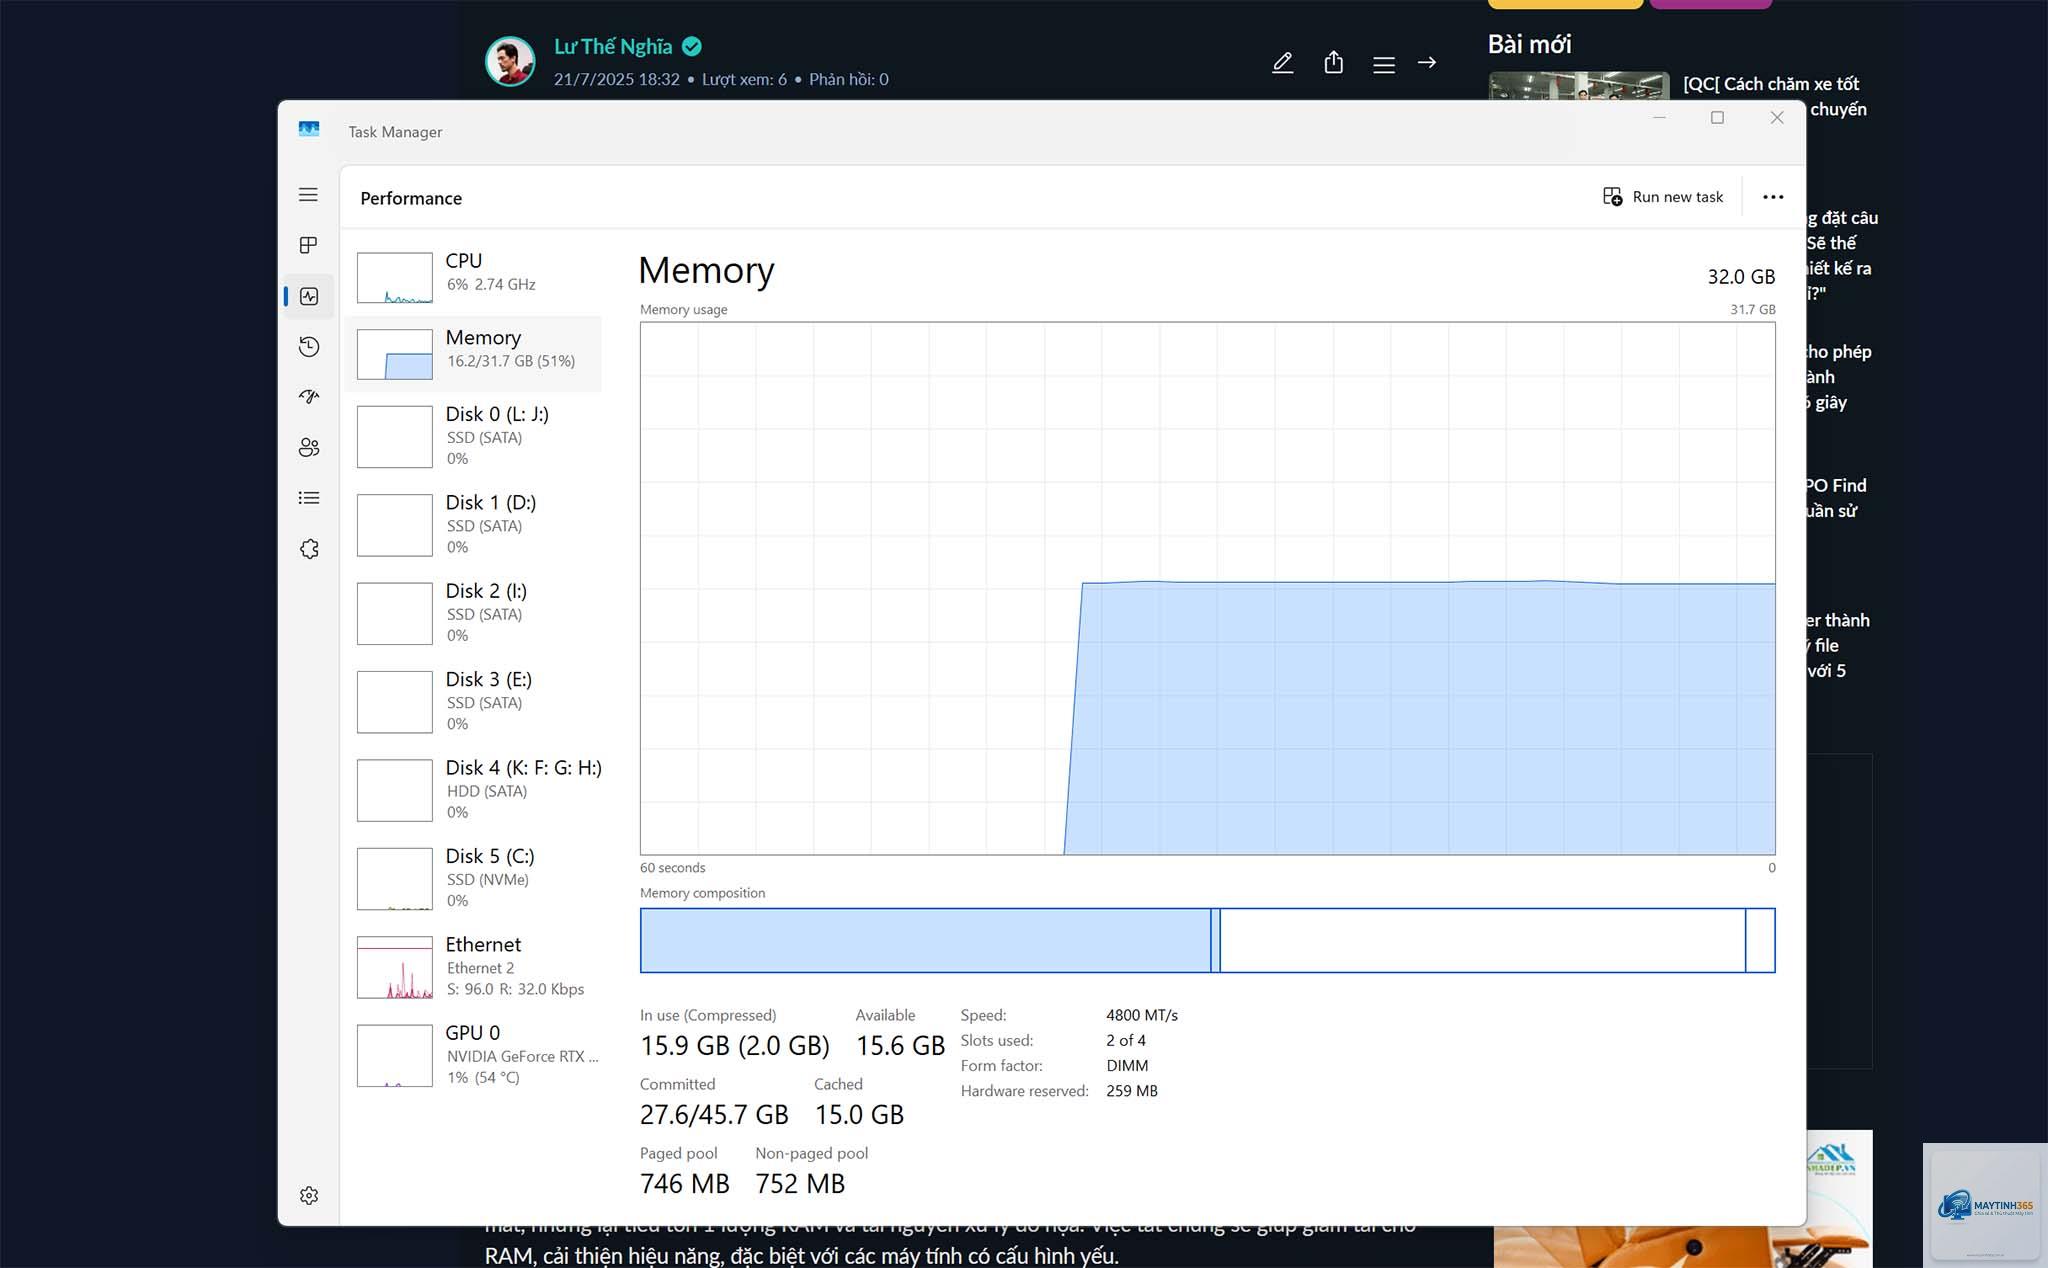The width and height of the screenshot is (2048, 1268).
Task: Open the Services icon in sidebar
Action: point(309,549)
